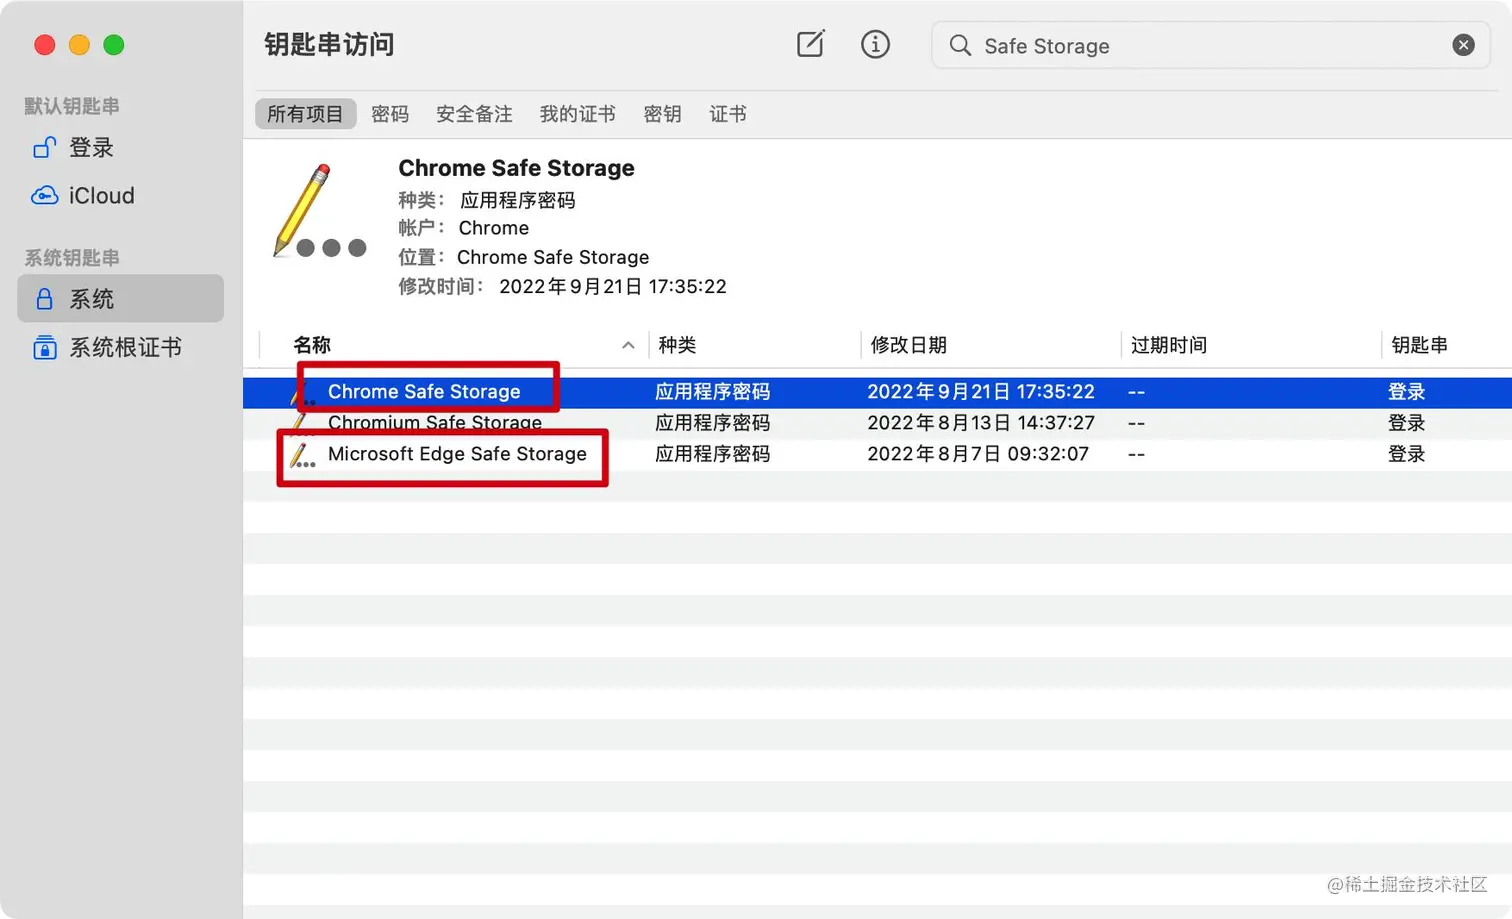Click the lock icon beside 系统
Image resolution: width=1512 pixels, height=919 pixels.
[44, 298]
